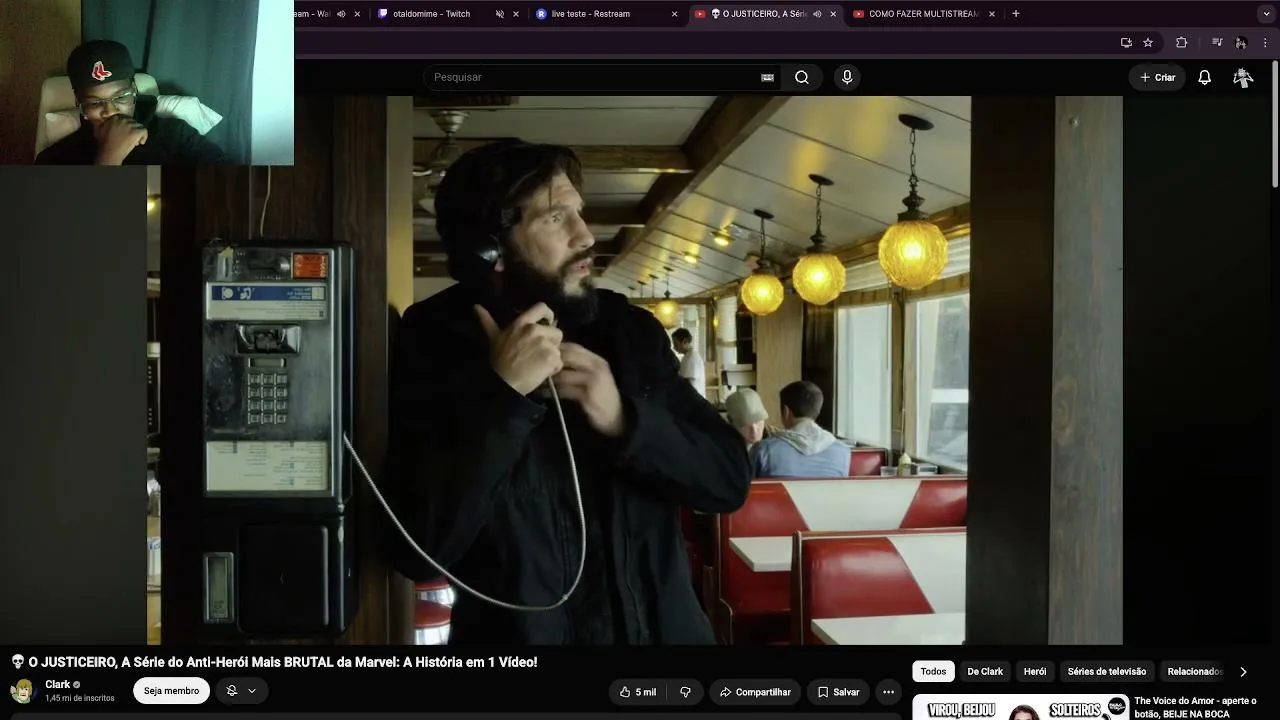Select the Séries de televisão chip
The height and width of the screenshot is (720, 1280).
(1107, 672)
